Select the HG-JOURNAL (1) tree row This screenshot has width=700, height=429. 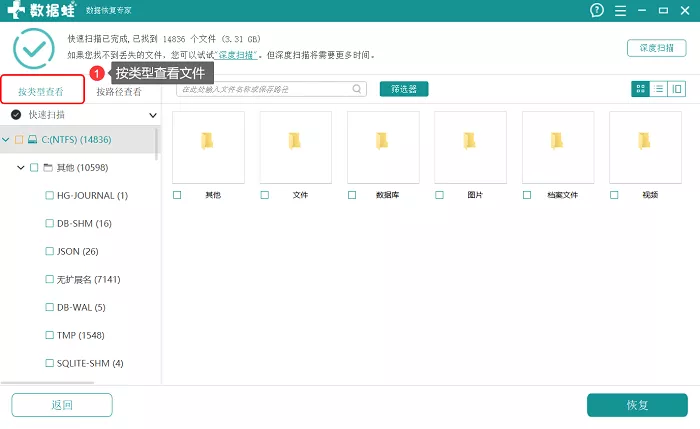pyautogui.click(x=80, y=196)
